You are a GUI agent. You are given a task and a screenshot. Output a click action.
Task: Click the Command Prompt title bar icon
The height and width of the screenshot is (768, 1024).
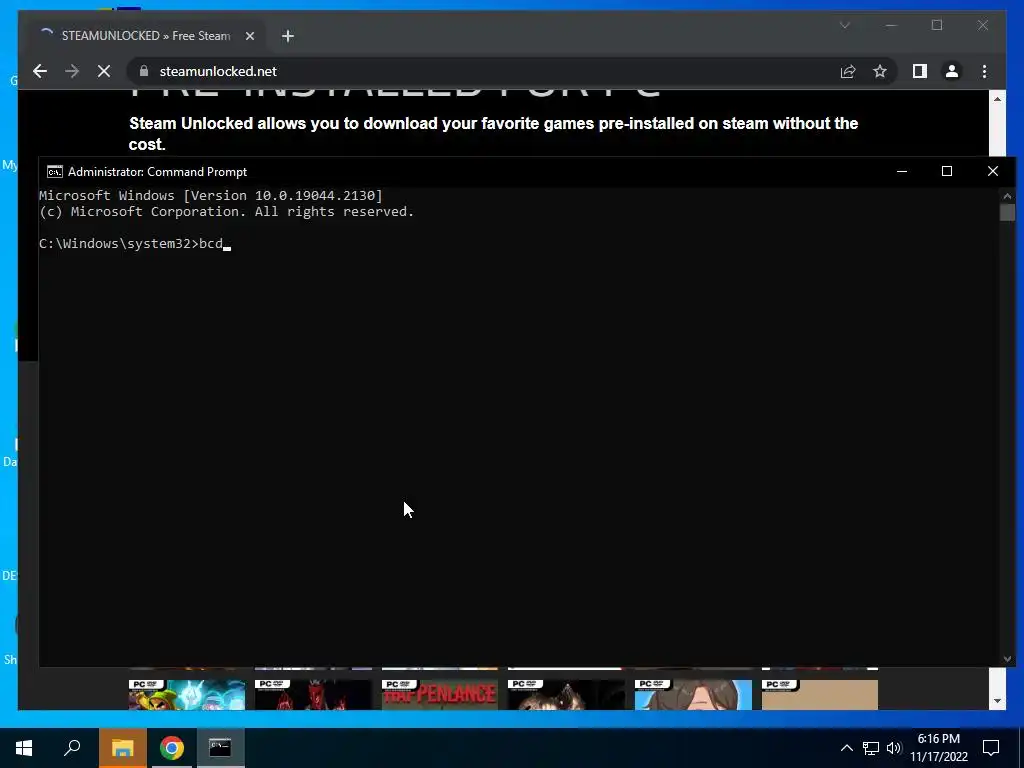coord(55,172)
